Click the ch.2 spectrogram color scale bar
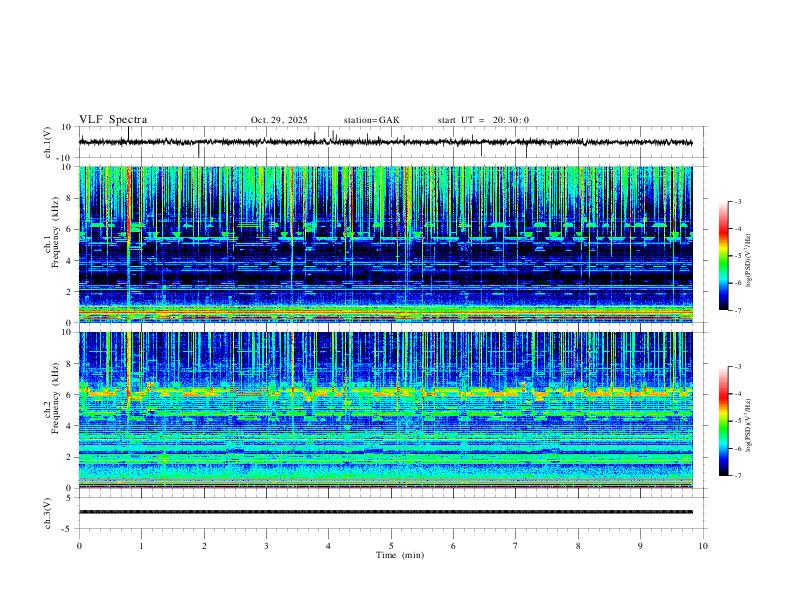 [x=723, y=421]
